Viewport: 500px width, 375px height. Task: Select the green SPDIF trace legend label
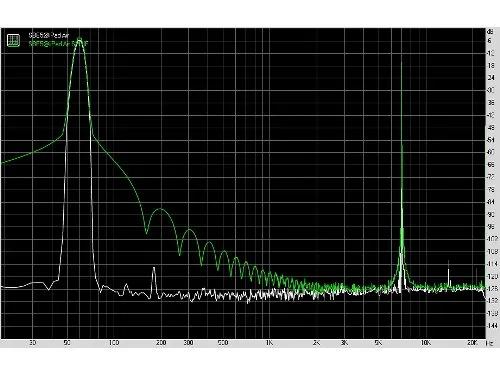click(x=58, y=43)
